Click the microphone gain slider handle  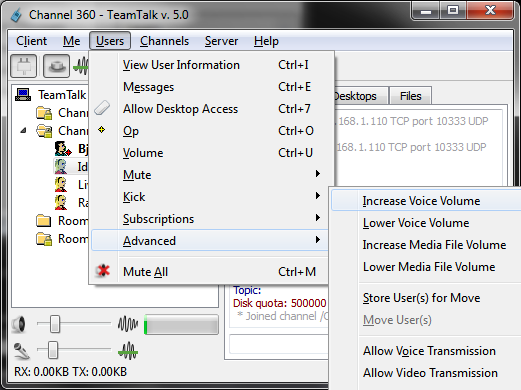[52, 350]
